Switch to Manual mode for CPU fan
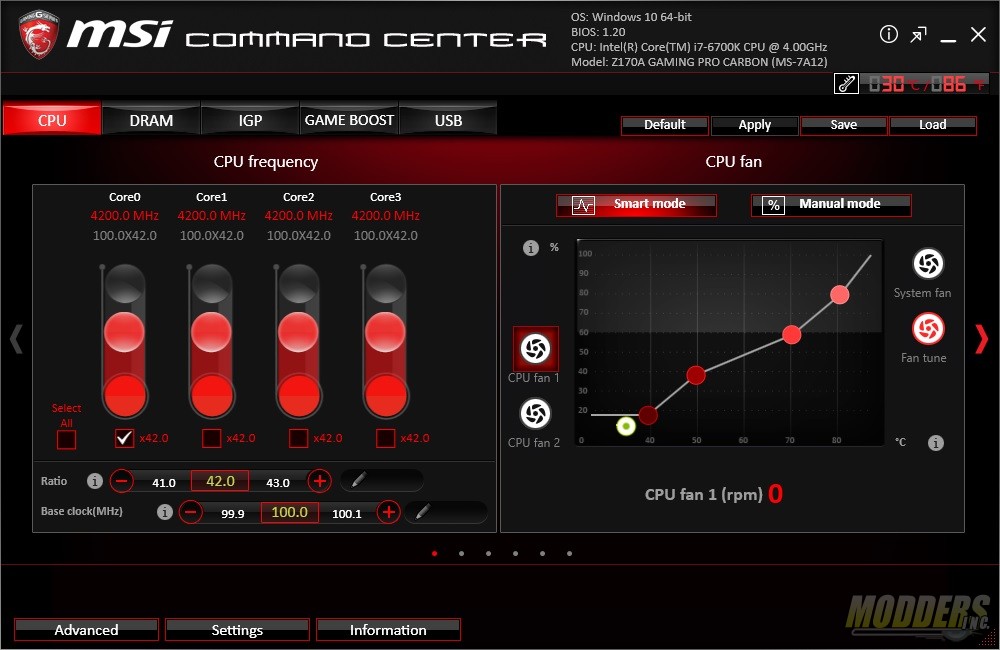Viewport: 1000px width, 650px height. point(831,205)
